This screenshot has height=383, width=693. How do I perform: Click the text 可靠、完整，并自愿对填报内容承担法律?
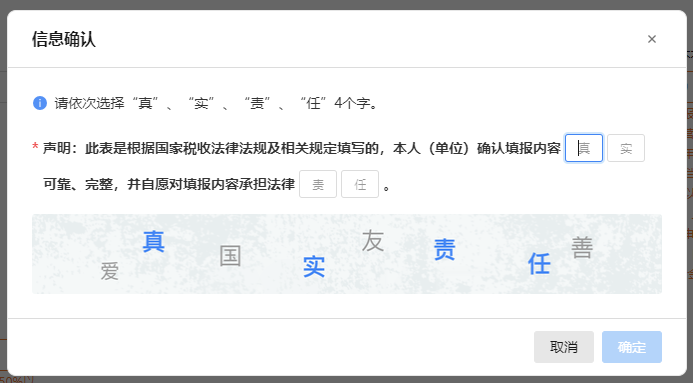169,184
